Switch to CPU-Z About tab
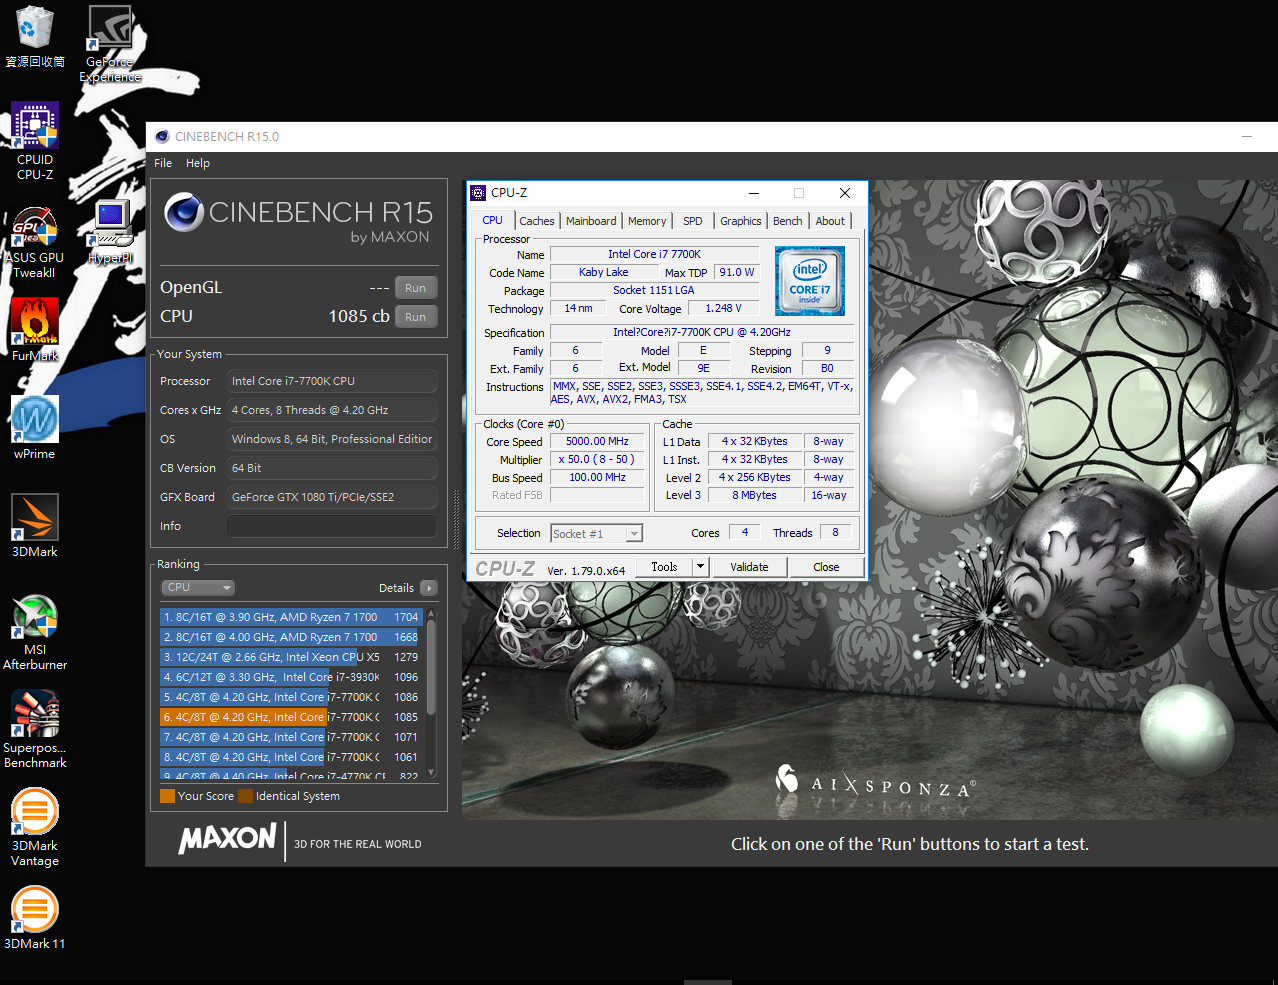The image size is (1278, 985). point(830,221)
